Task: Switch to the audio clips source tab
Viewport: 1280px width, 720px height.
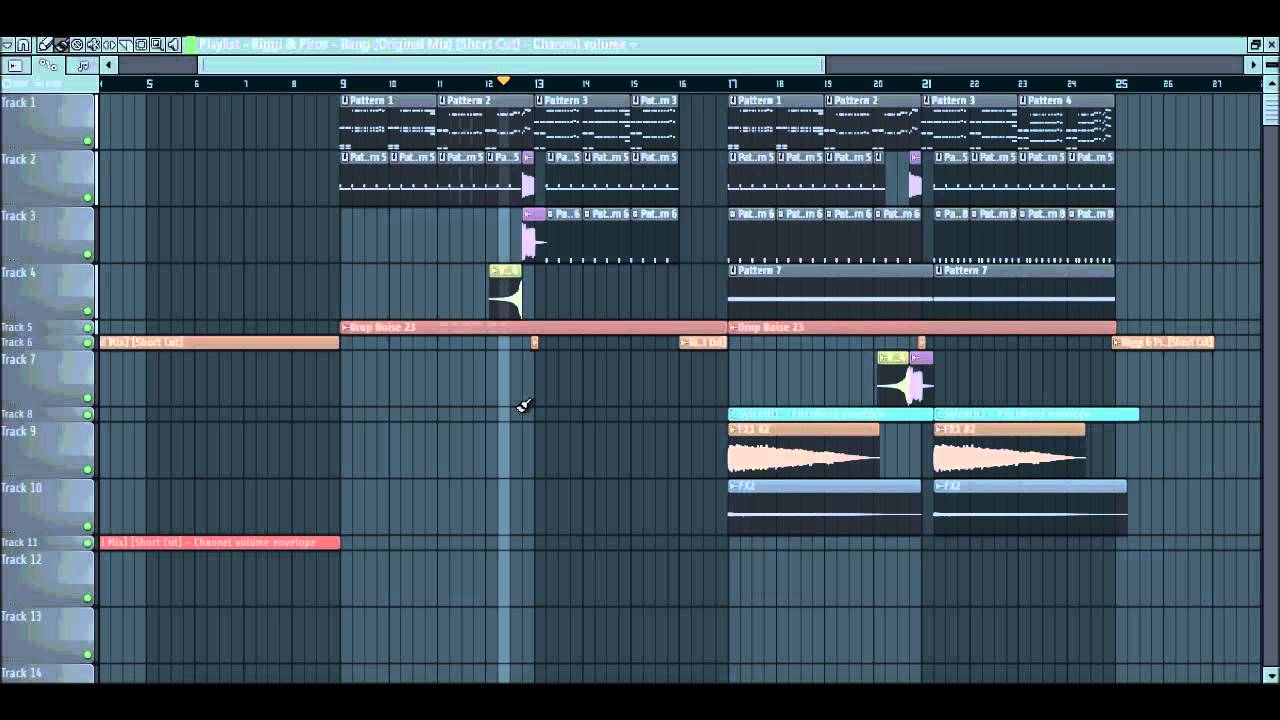Action: coord(15,65)
